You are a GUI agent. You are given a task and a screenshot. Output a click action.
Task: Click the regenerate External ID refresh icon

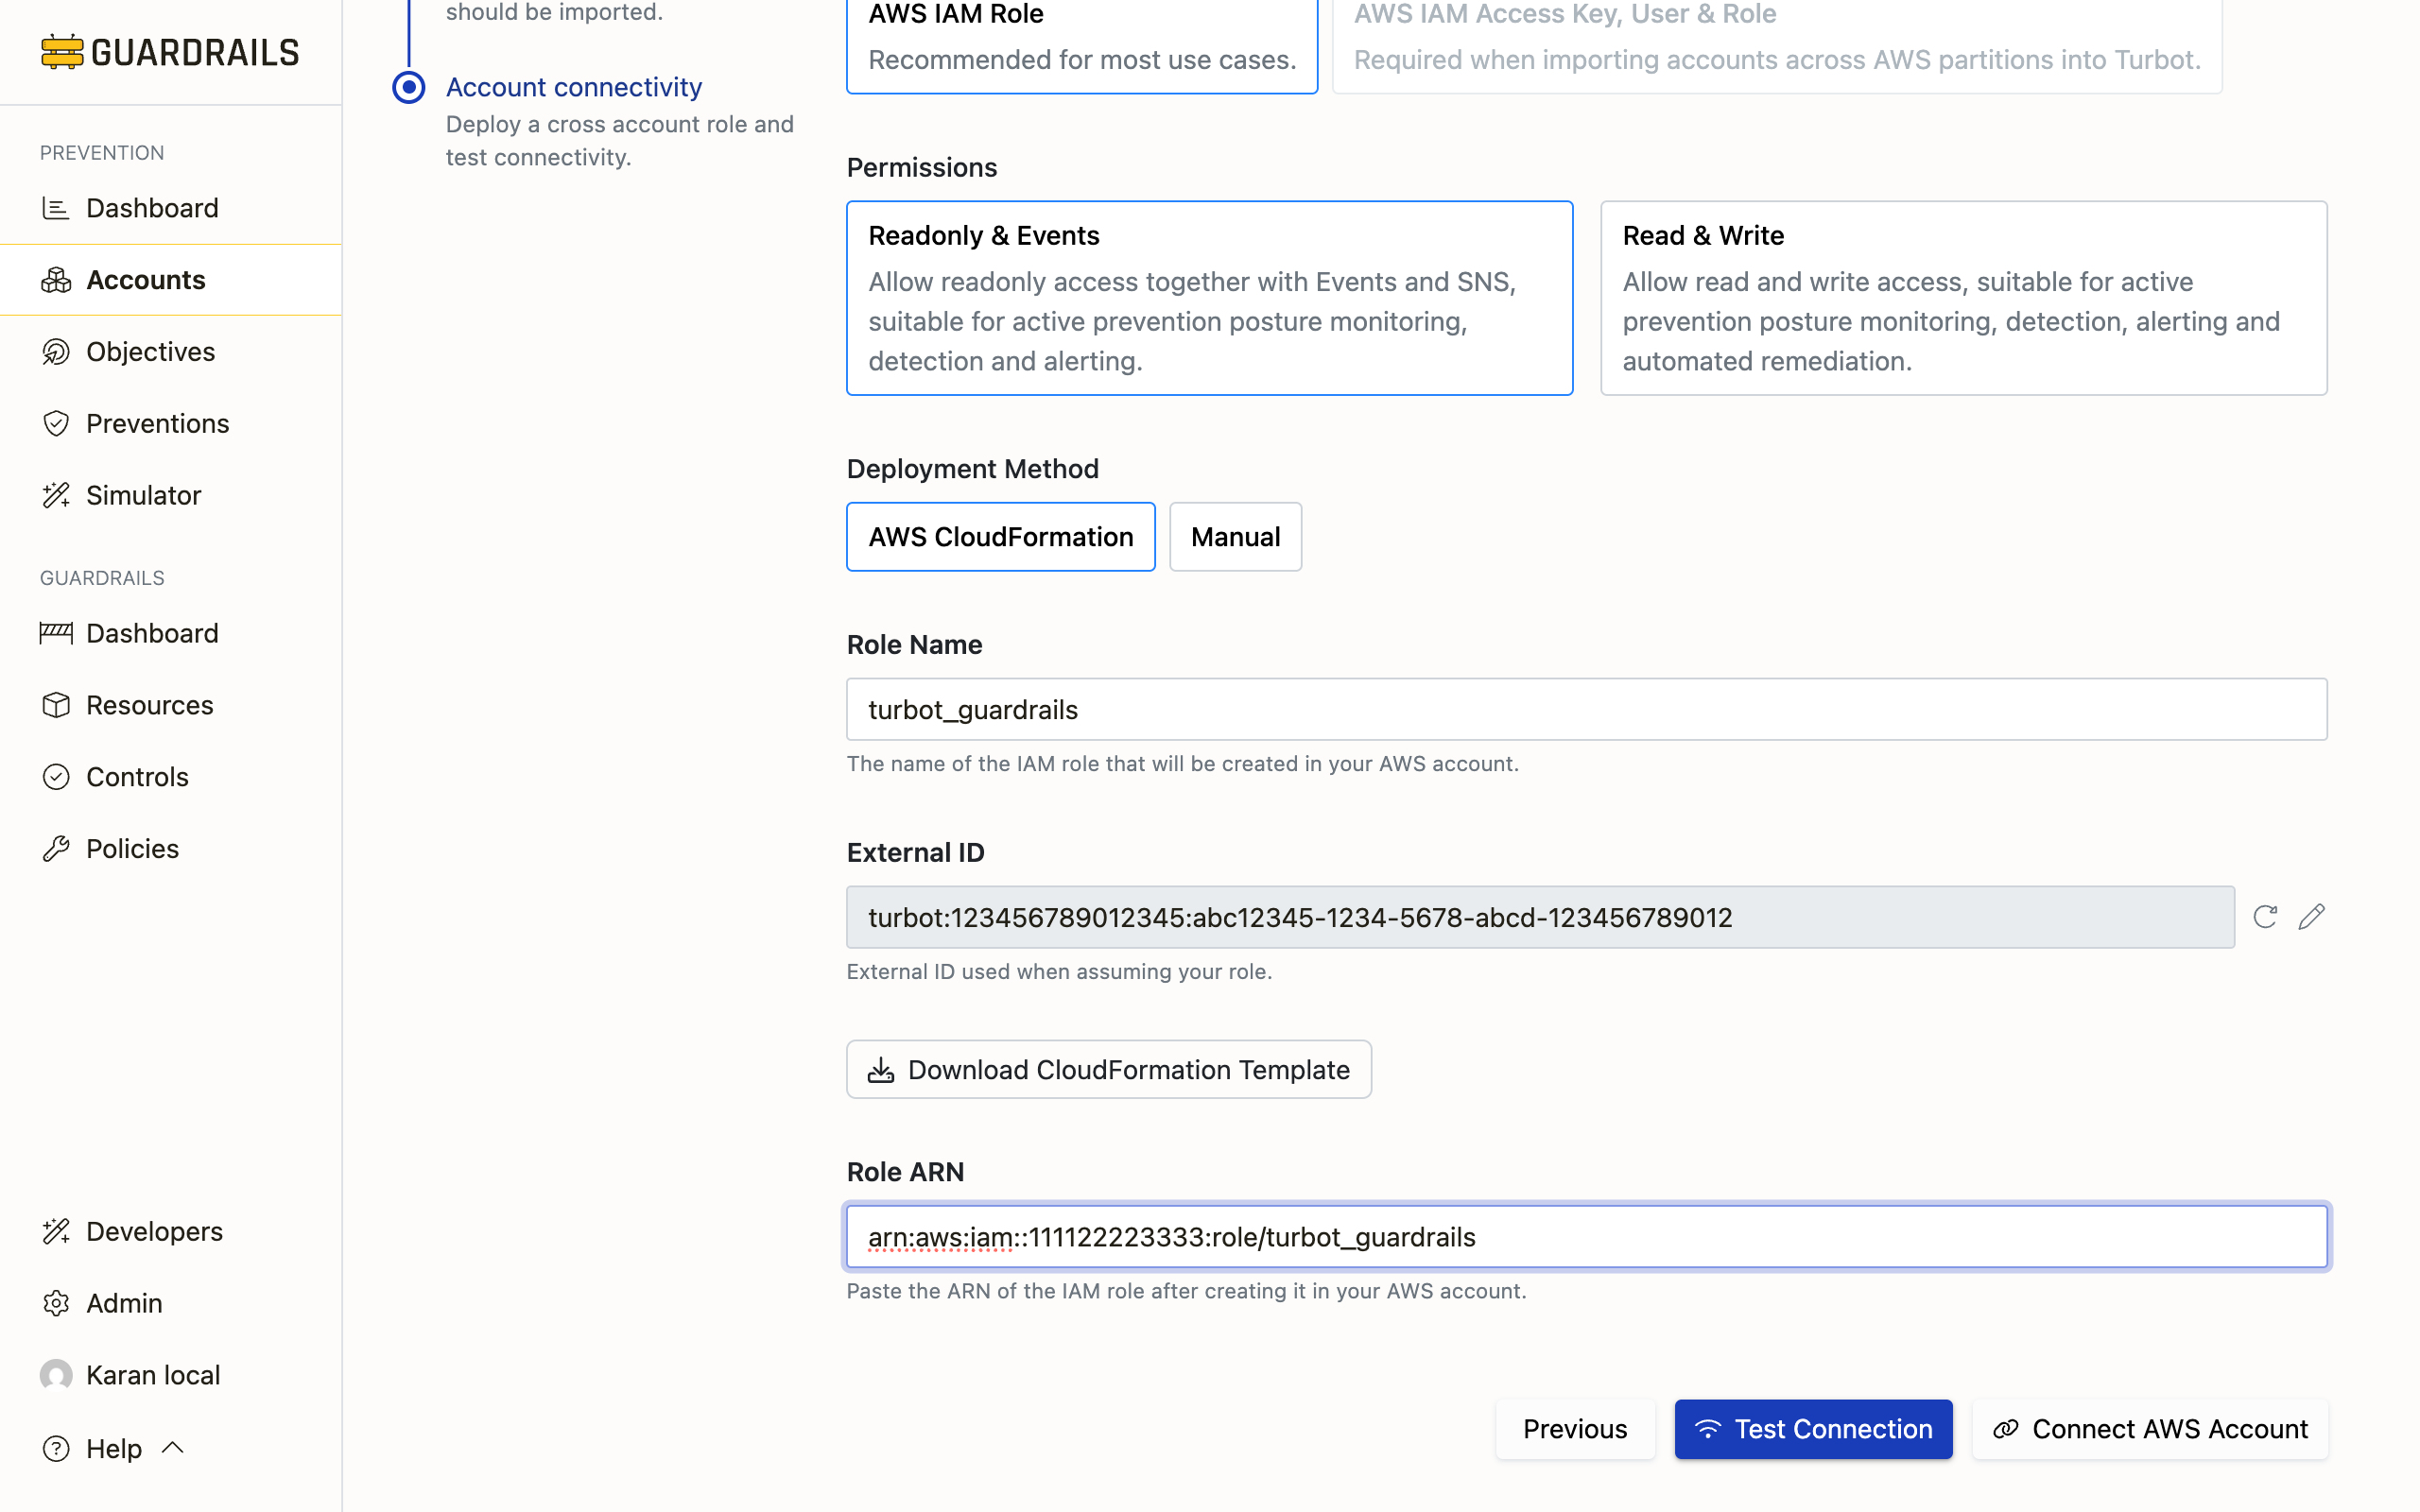pos(2264,917)
